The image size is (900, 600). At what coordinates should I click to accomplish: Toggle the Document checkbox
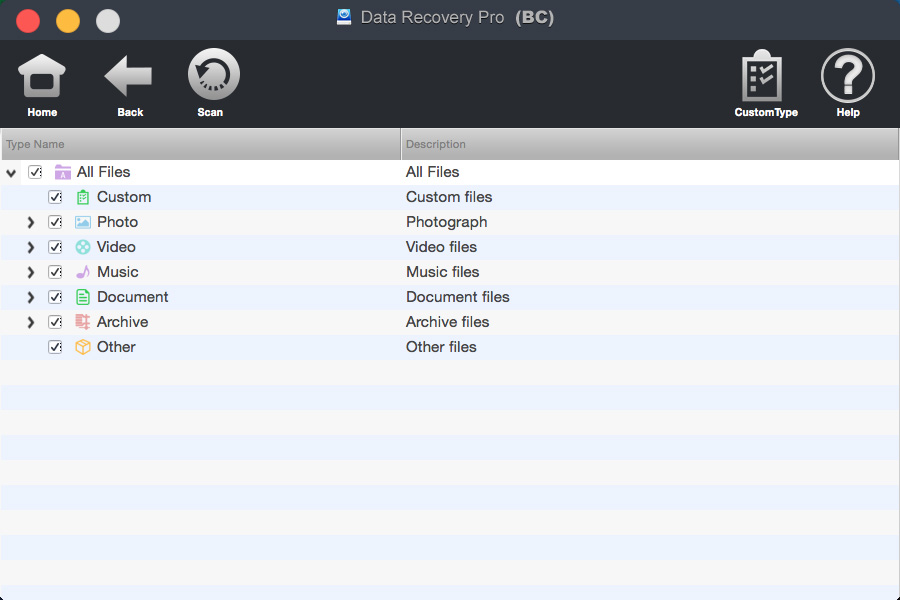(x=55, y=297)
